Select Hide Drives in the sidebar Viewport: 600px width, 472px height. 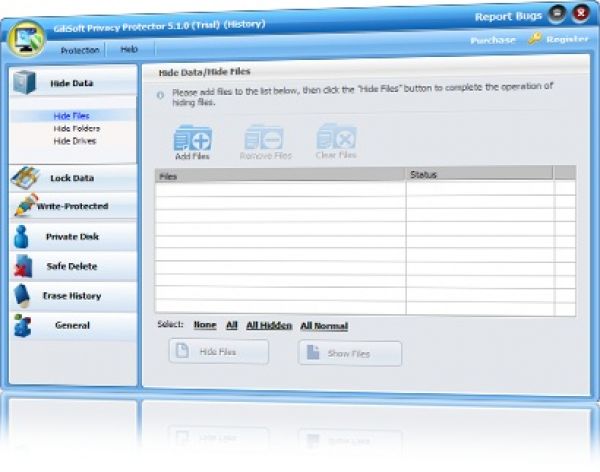pos(75,141)
